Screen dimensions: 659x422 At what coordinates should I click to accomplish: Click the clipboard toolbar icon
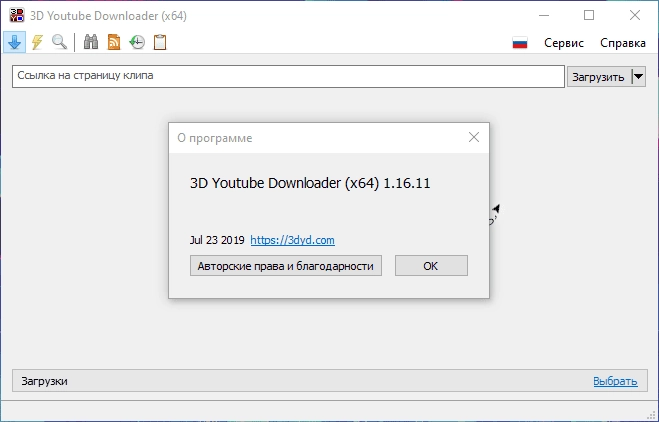point(160,42)
